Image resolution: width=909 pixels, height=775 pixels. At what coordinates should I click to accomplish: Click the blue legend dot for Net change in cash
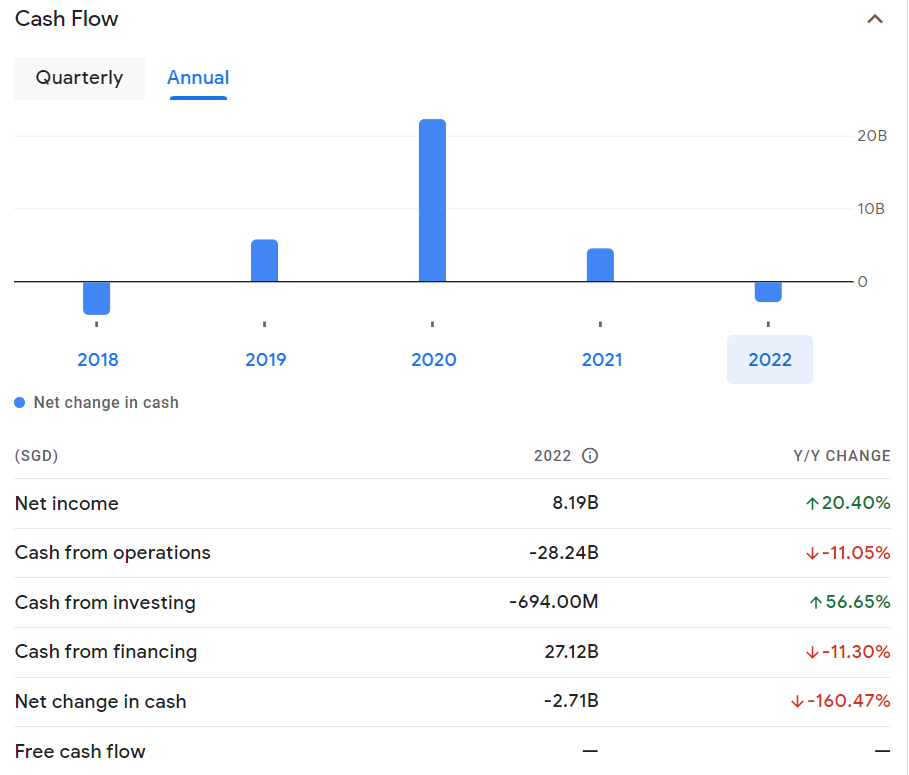20,402
